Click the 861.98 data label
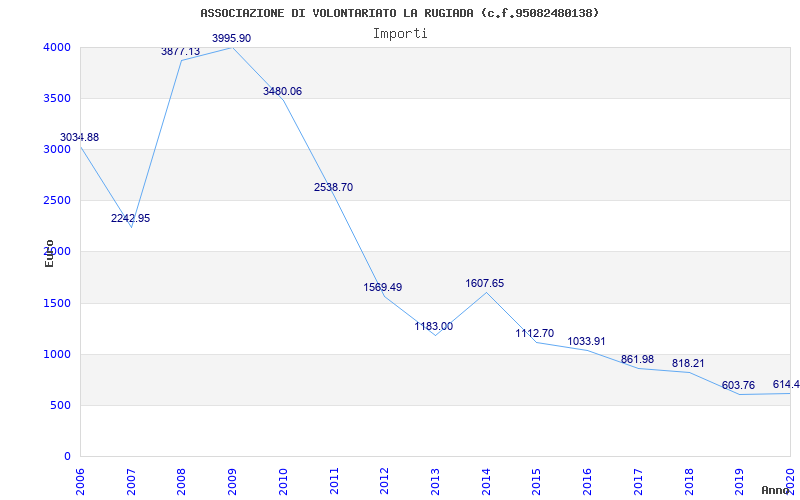Screen dimensions: 800x500 pos(637,359)
